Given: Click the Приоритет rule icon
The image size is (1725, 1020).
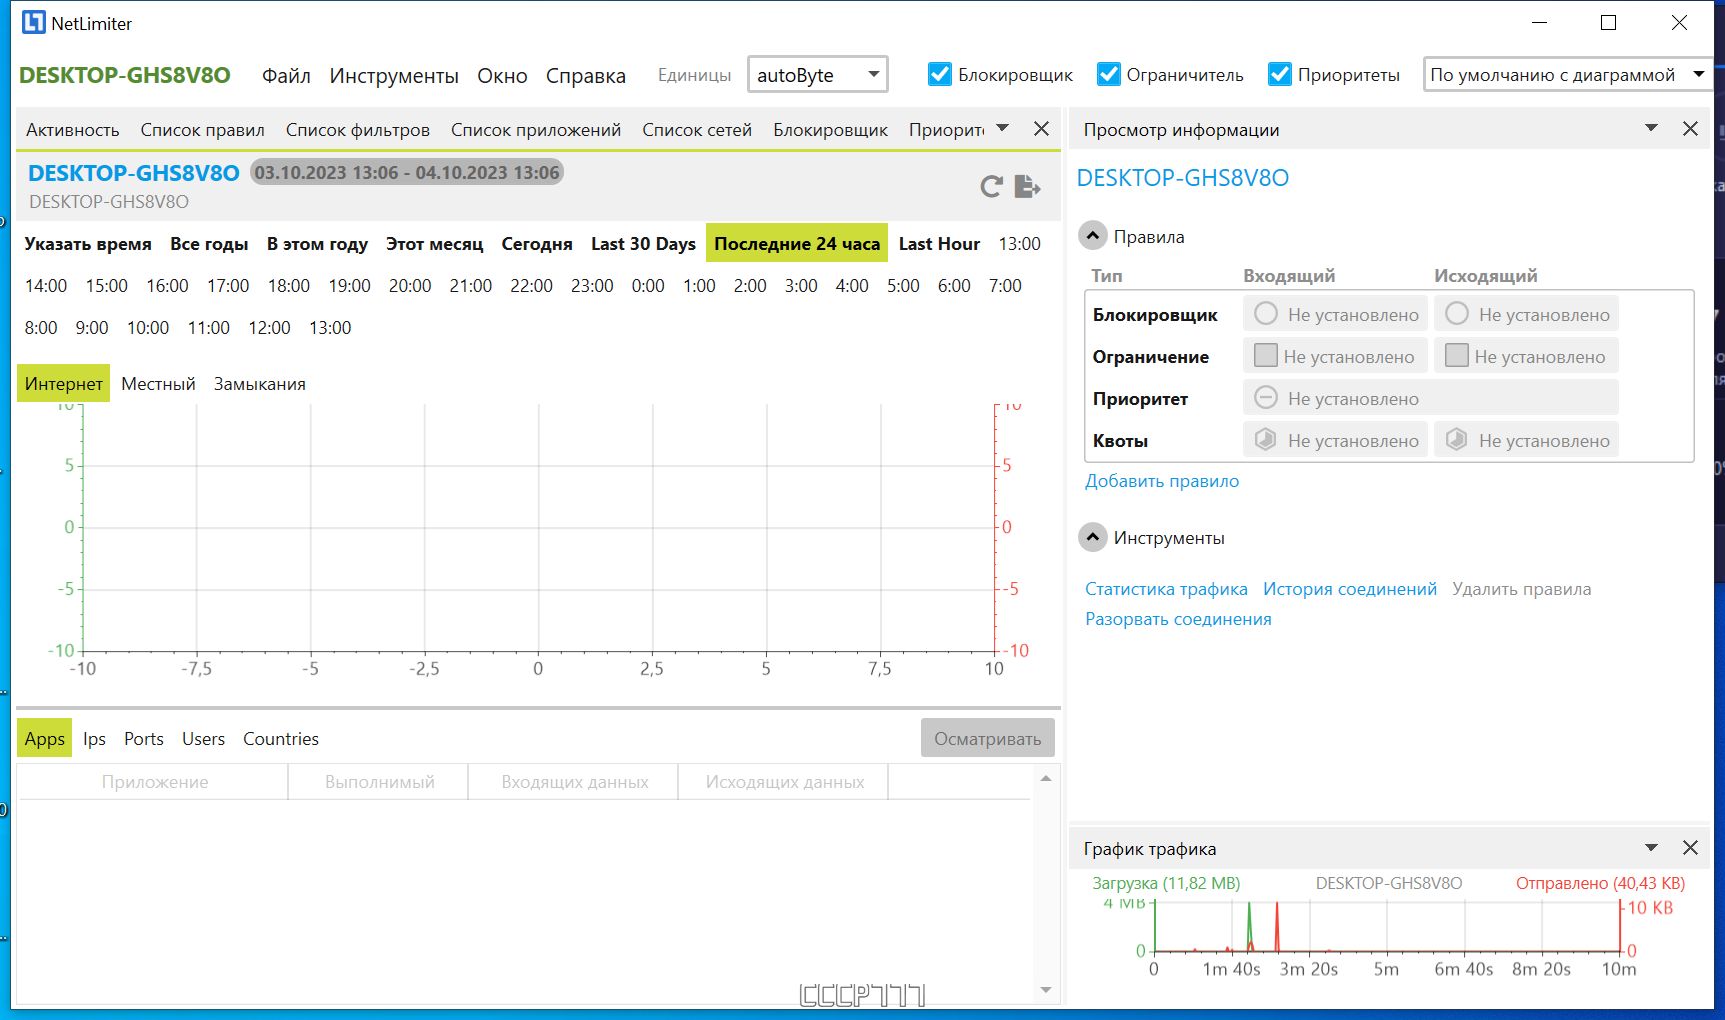Looking at the screenshot, I should point(1265,398).
